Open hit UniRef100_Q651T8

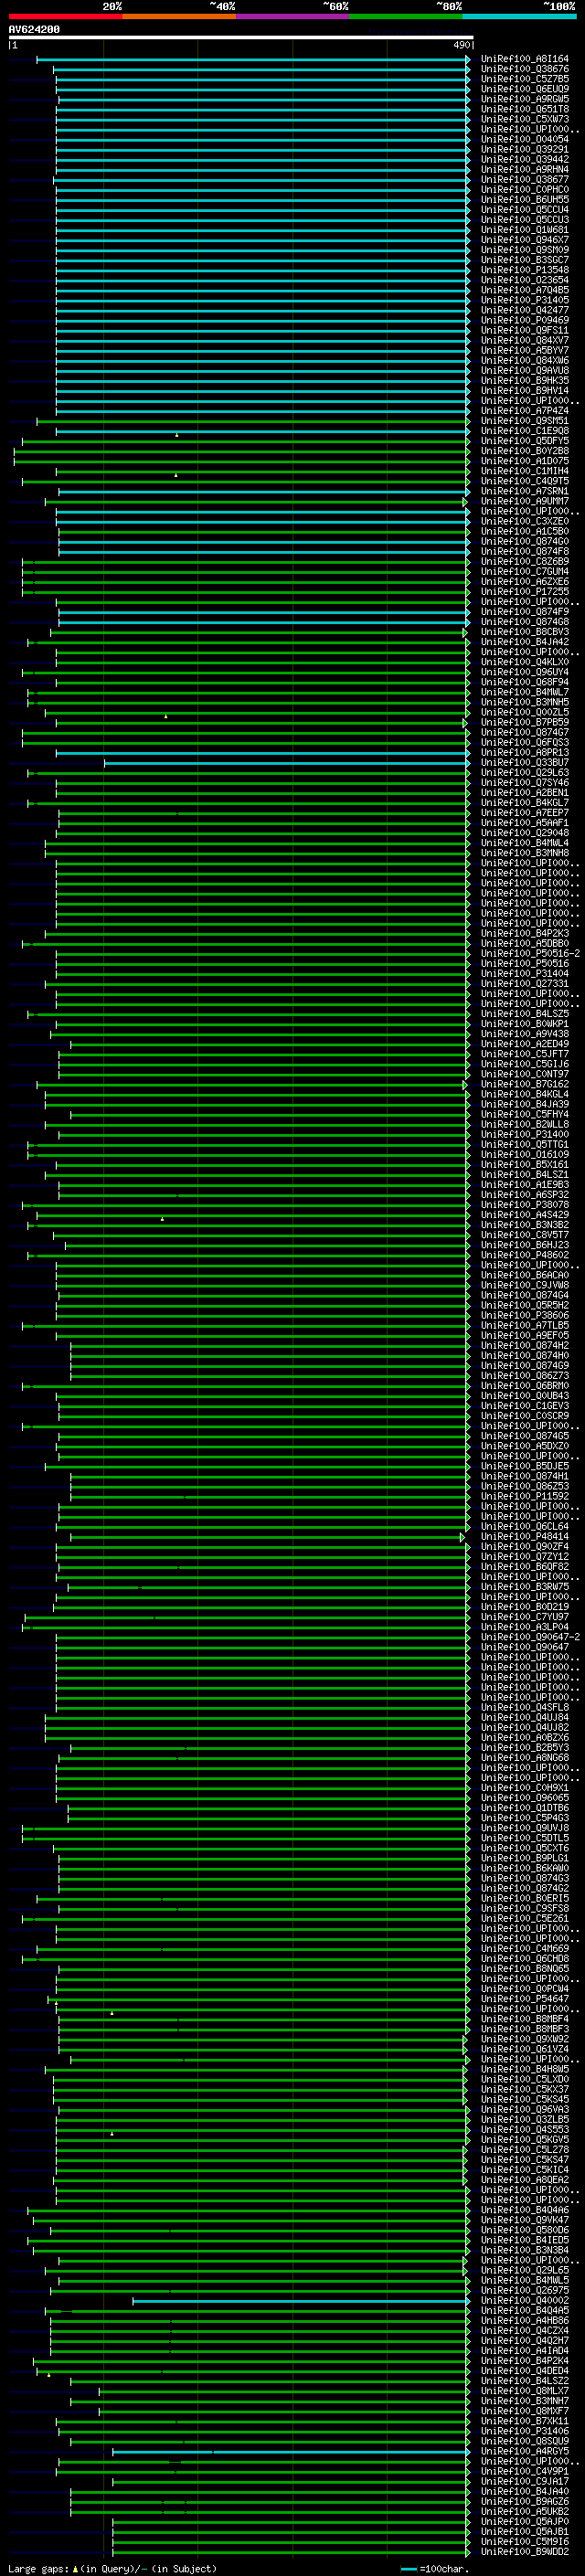point(525,109)
